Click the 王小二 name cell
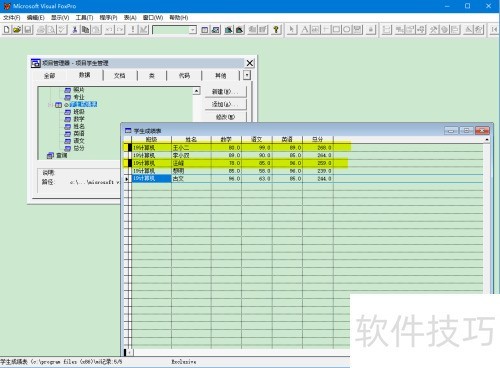Image resolution: width=500 pixels, height=368 pixels. point(191,147)
